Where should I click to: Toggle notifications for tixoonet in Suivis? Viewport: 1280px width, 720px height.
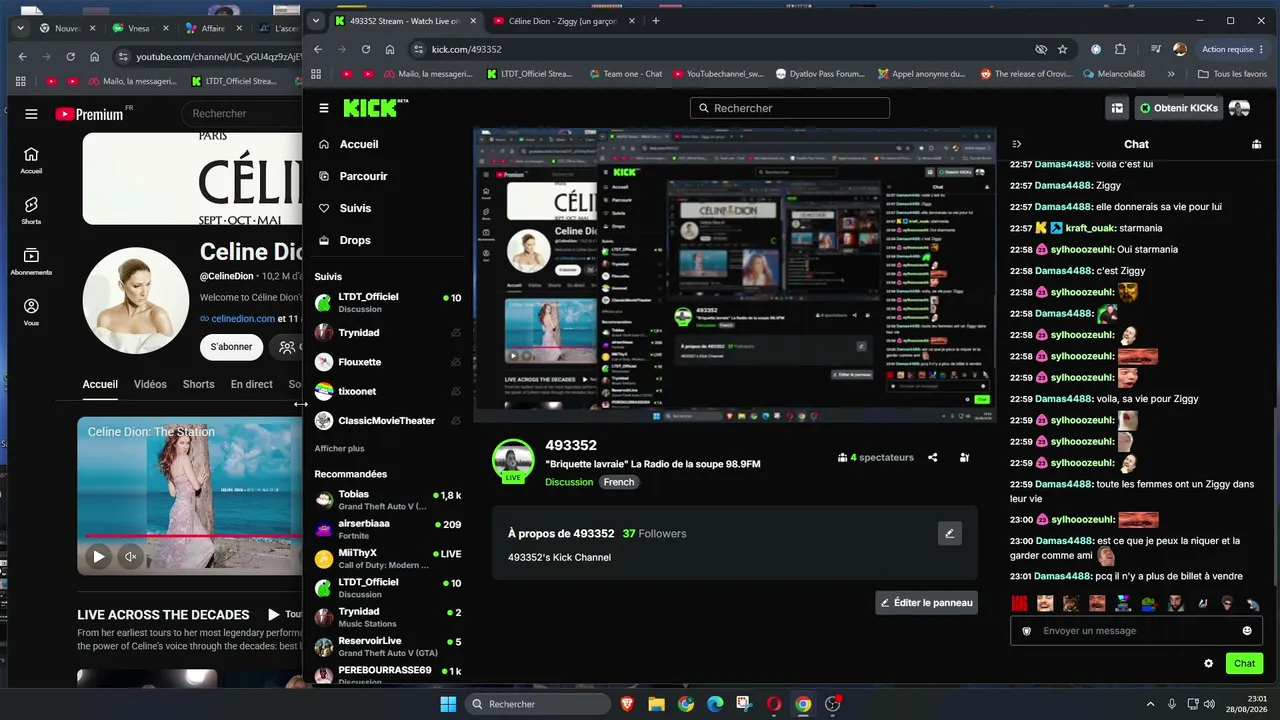[456, 391]
